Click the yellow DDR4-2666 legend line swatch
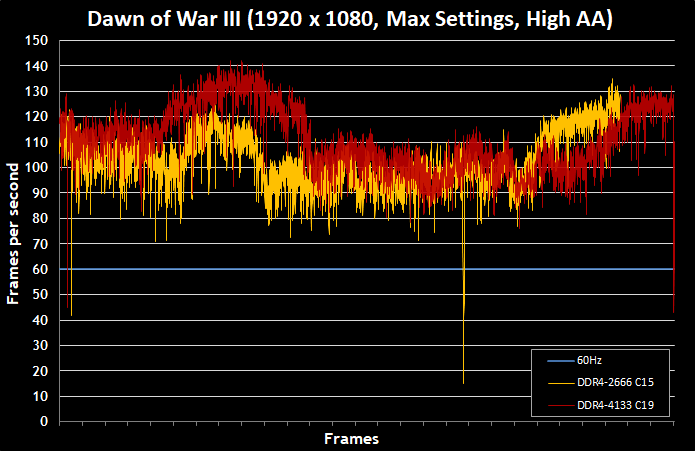 561,383
